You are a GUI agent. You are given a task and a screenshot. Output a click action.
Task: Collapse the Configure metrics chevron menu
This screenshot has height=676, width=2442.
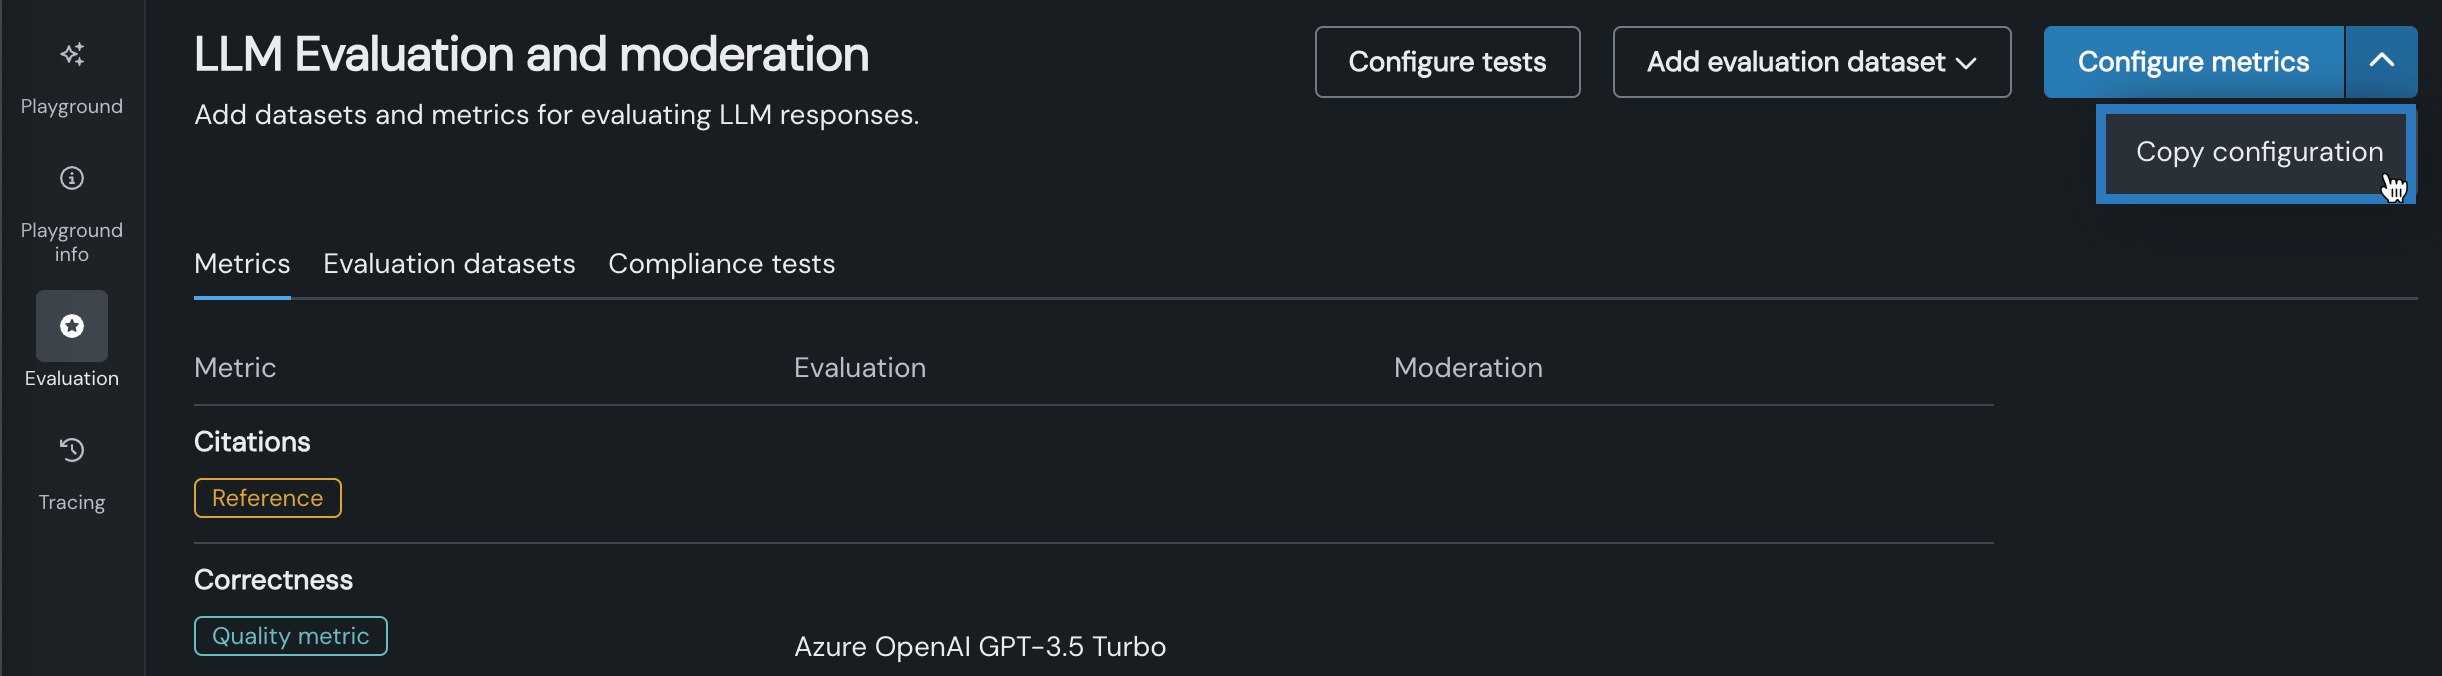2381,62
